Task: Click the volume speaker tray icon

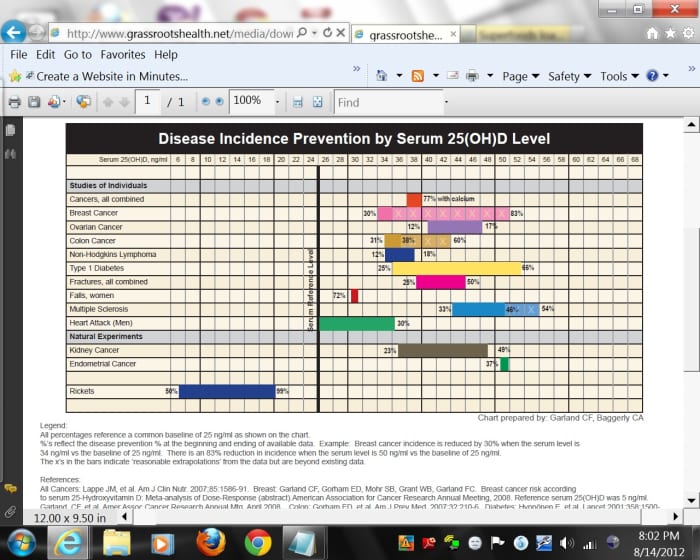Action: coord(567,543)
